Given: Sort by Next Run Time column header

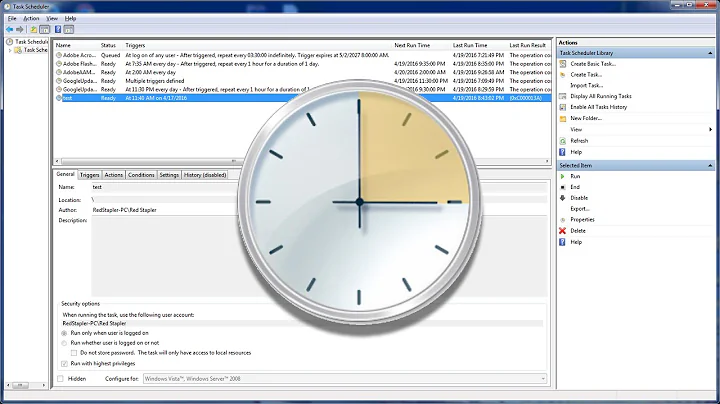Looking at the screenshot, I should click(x=412, y=45).
